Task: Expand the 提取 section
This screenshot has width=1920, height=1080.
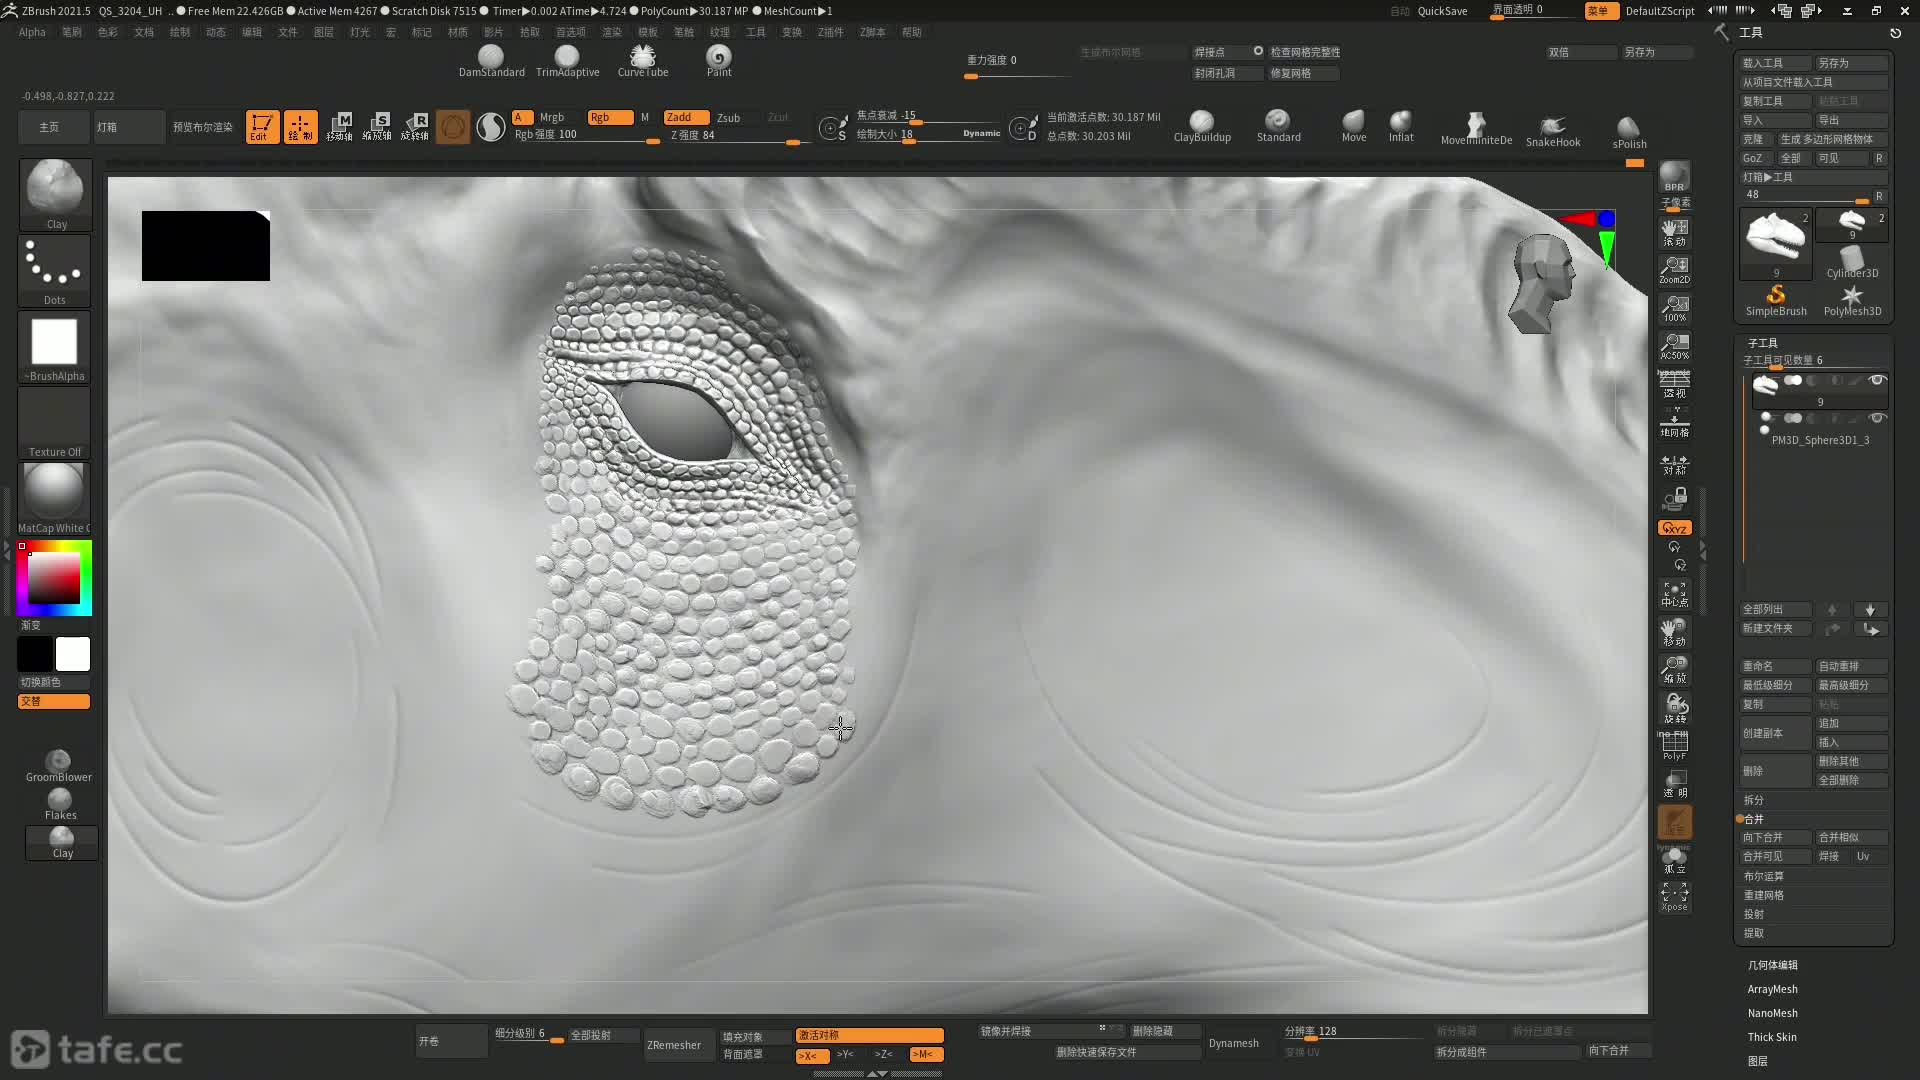Action: [x=1753, y=933]
